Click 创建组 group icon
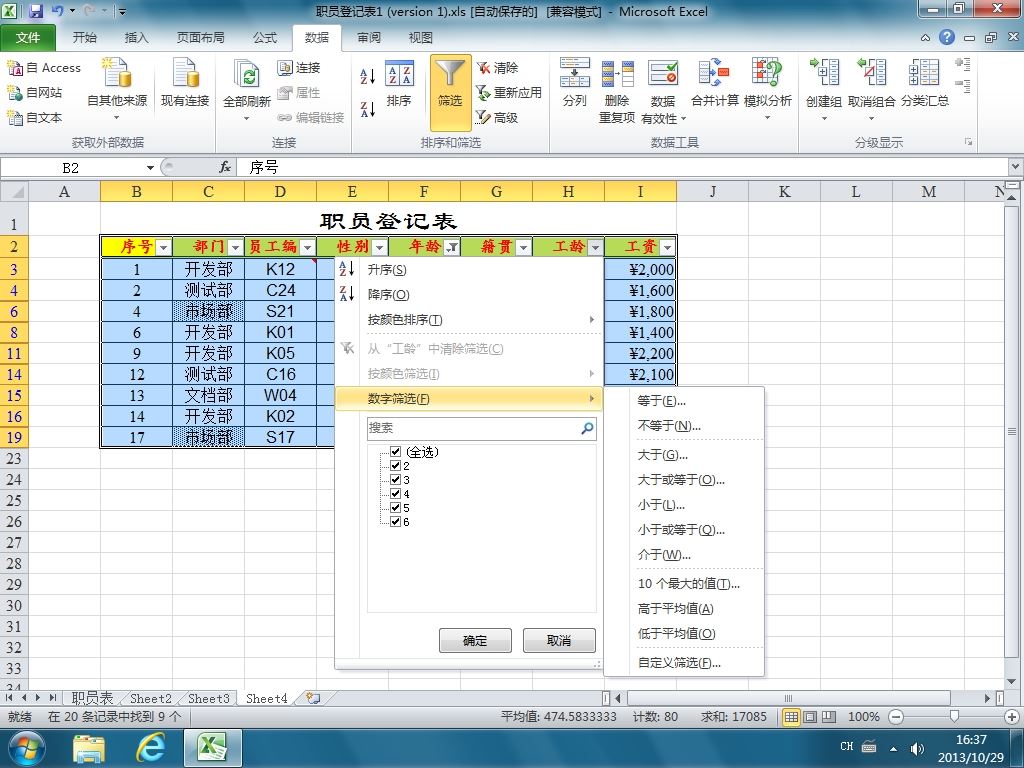The image size is (1024, 768). 824,72
